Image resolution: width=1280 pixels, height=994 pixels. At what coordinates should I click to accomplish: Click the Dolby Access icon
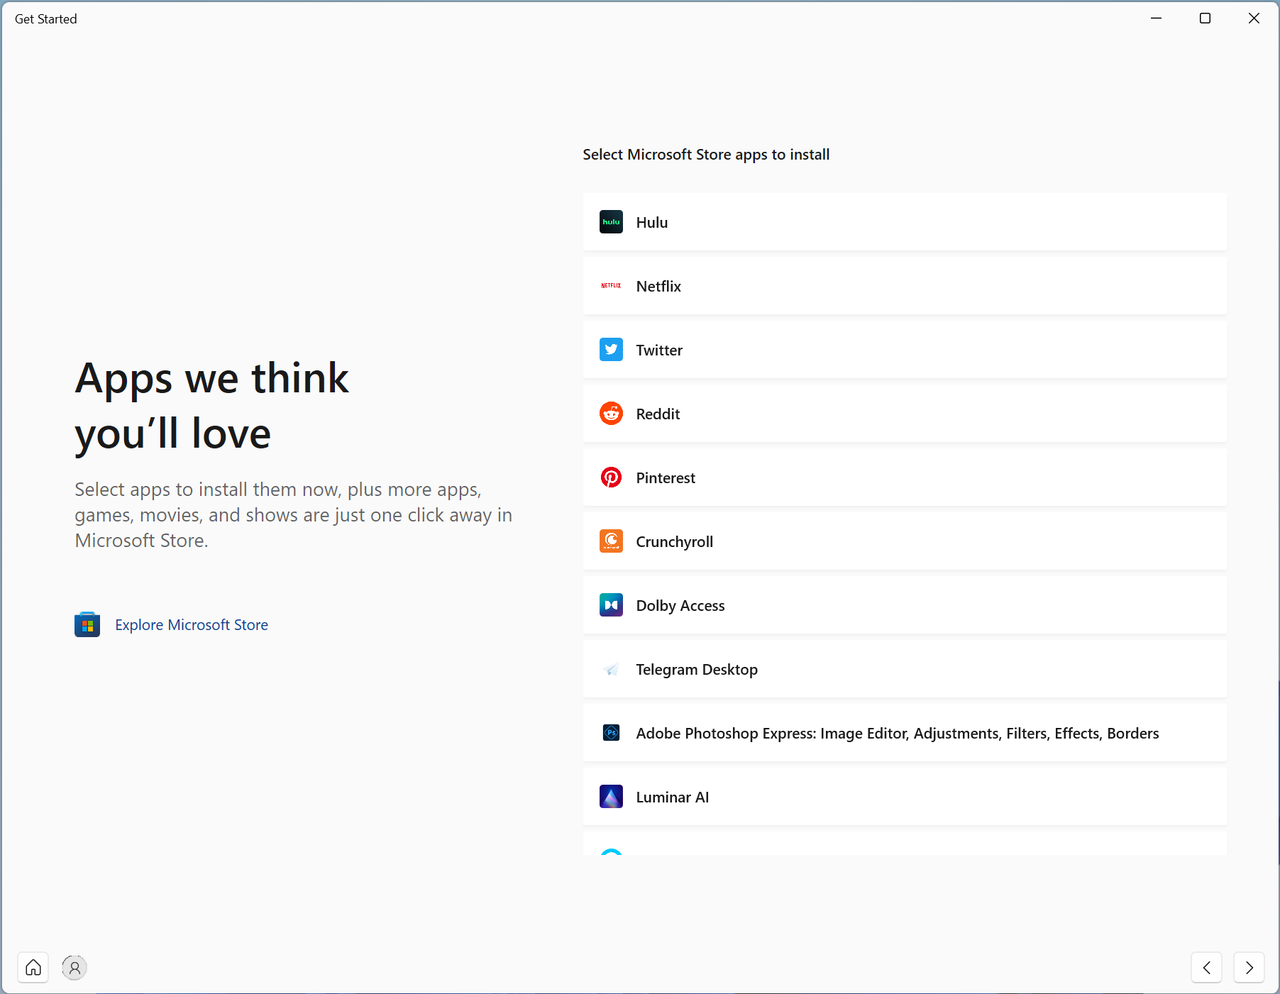611,605
